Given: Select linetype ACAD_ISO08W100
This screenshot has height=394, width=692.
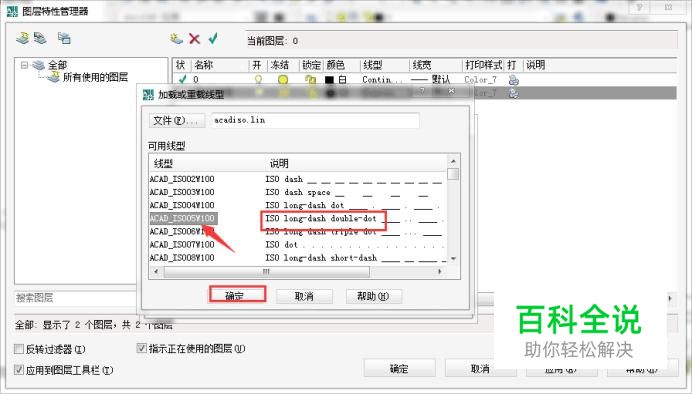Looking at the screenshot, I should tap(182, 258).
